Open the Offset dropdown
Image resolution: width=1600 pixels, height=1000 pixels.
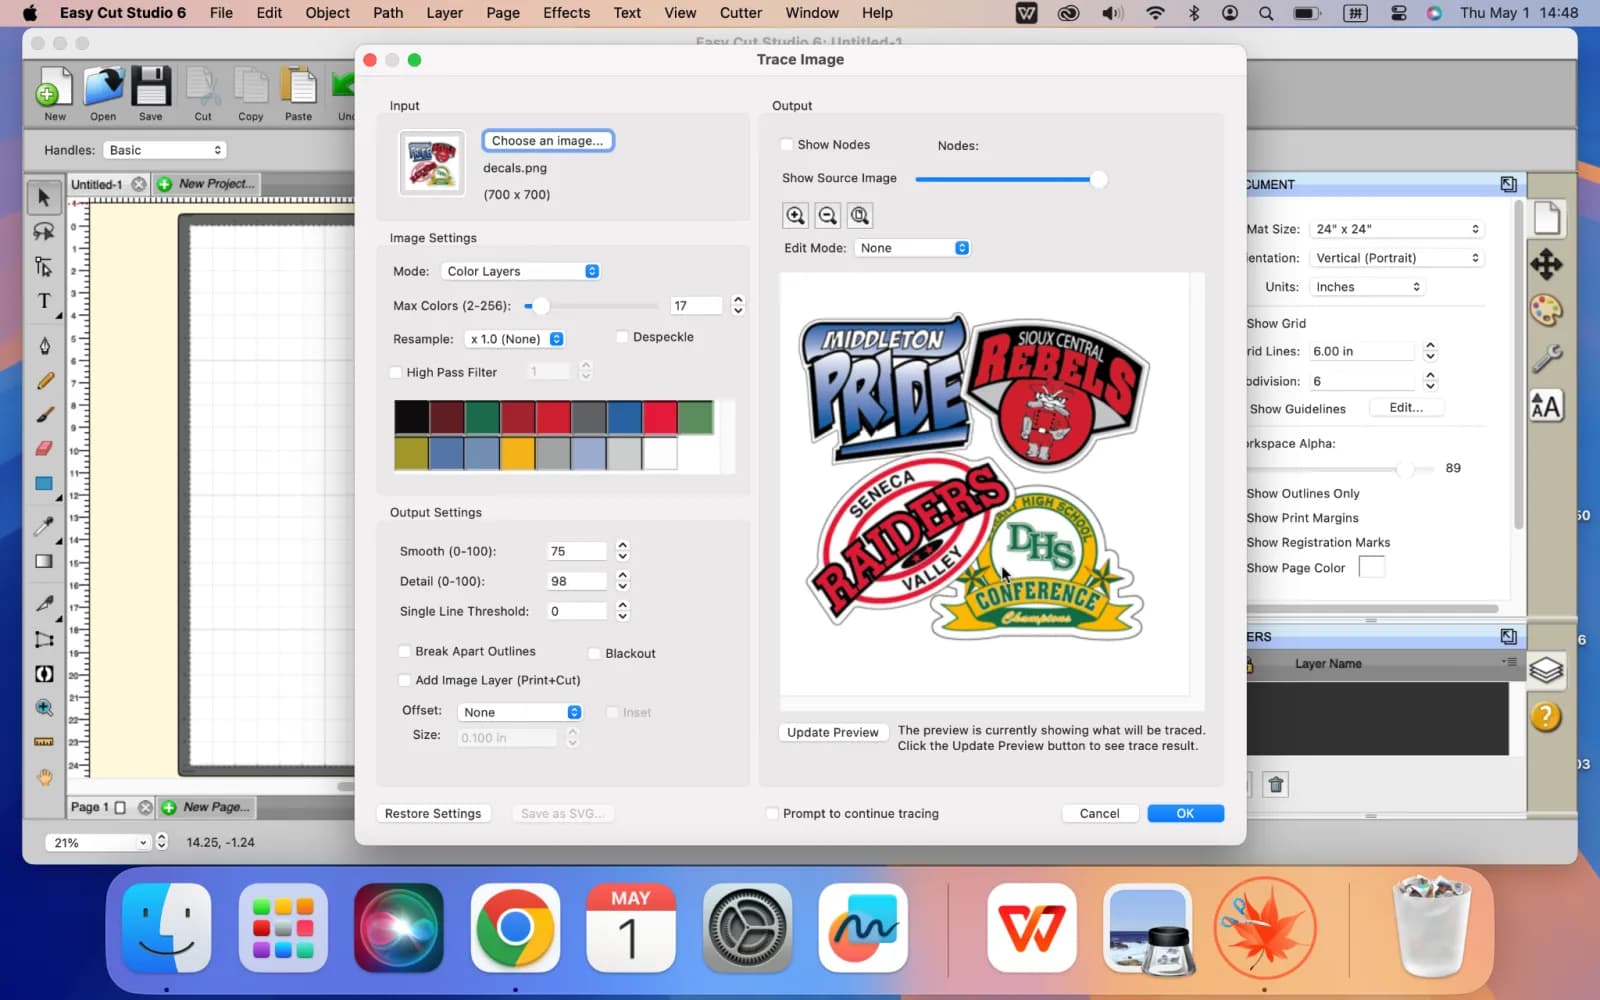tap(520, 712)
